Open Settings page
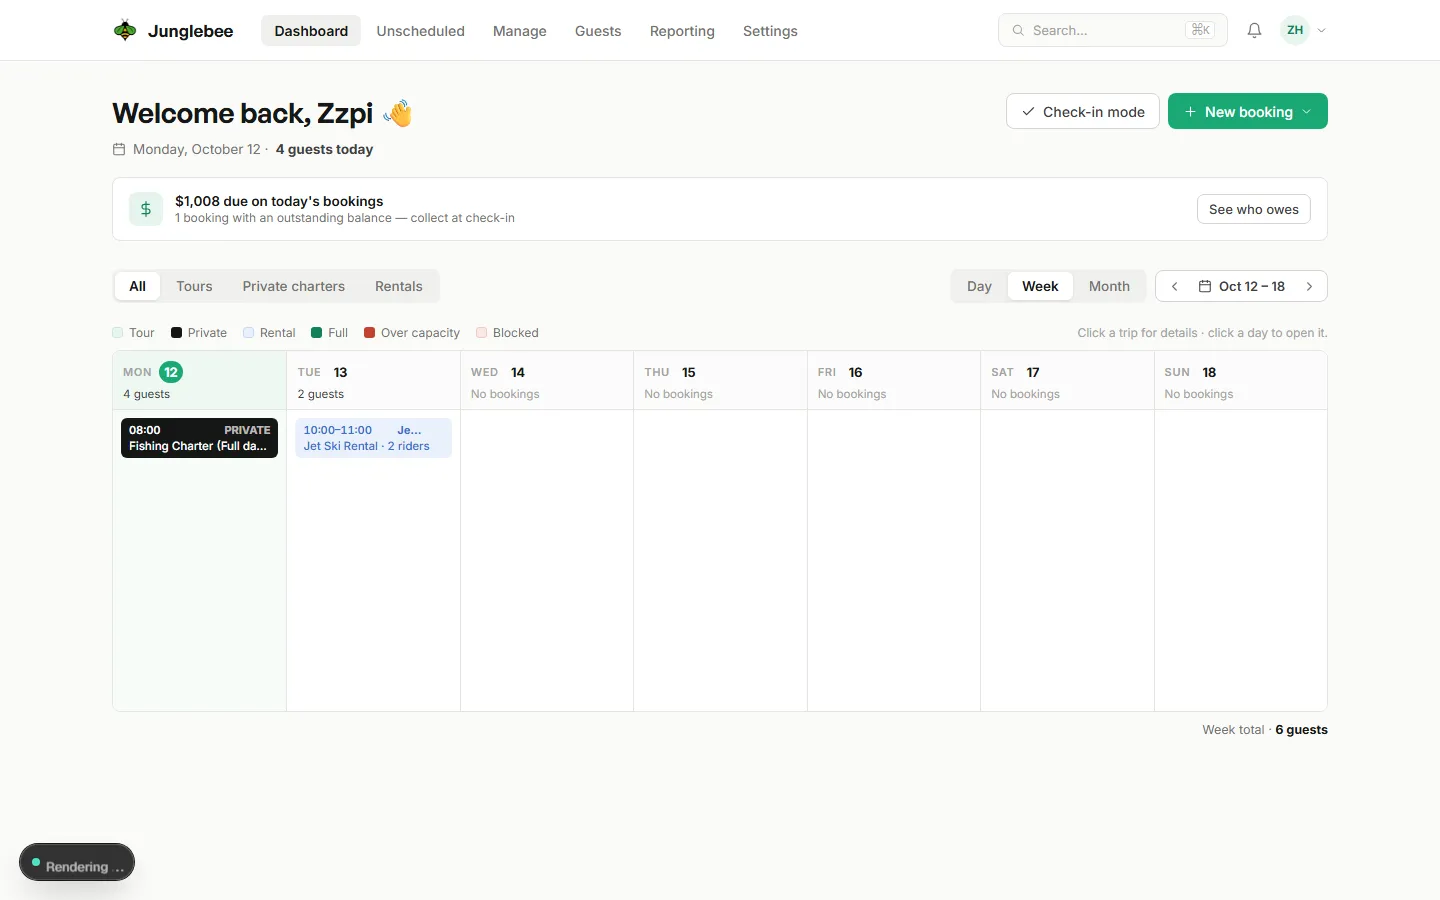The width and height of the screenshot is (1440, 900). 770,30
